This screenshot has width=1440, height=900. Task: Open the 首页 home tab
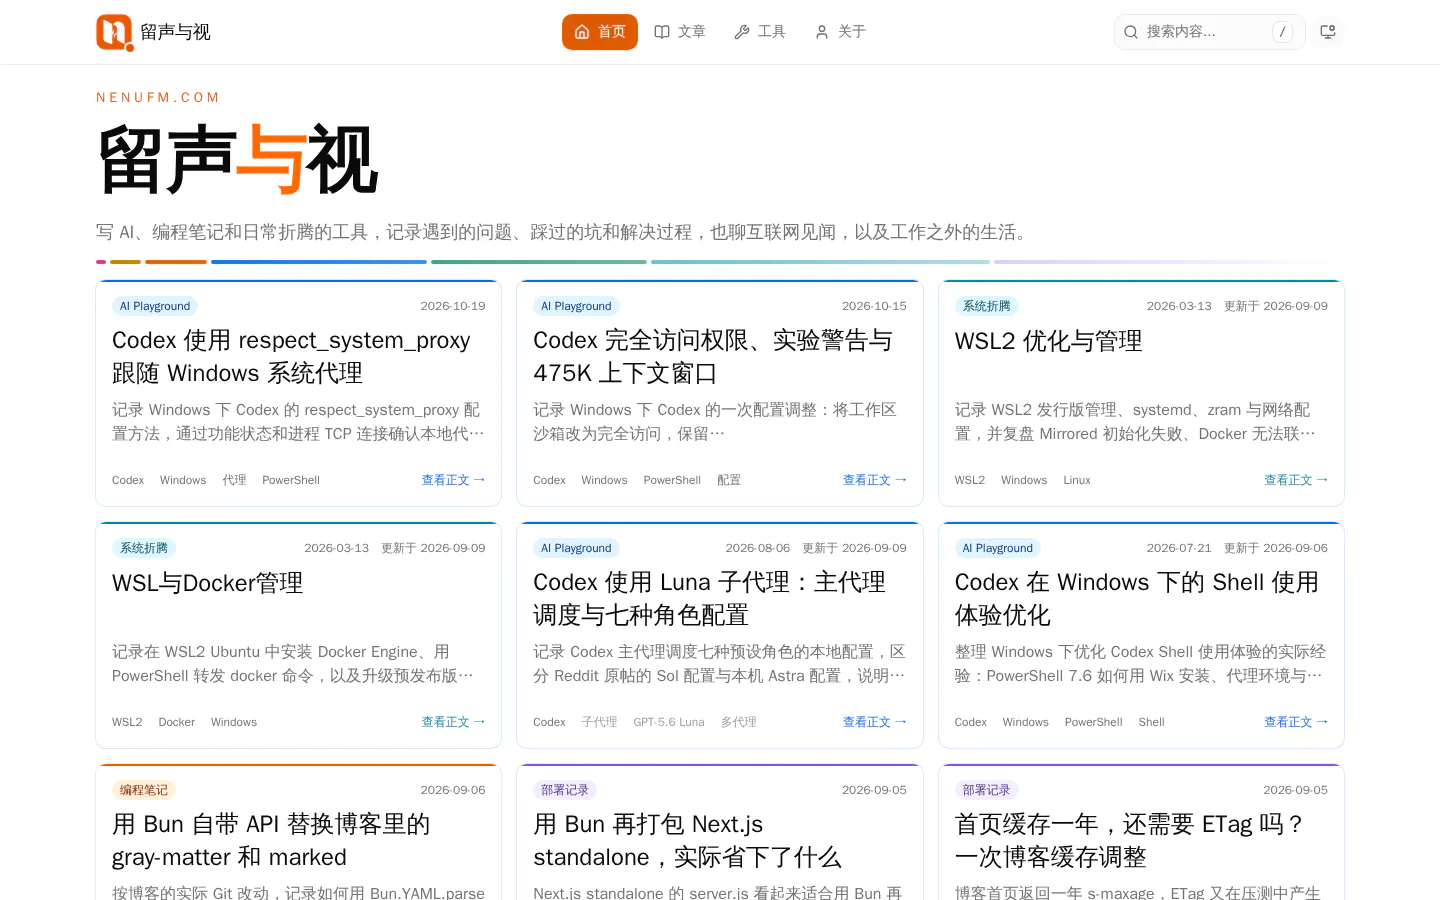tap(600, 32)
